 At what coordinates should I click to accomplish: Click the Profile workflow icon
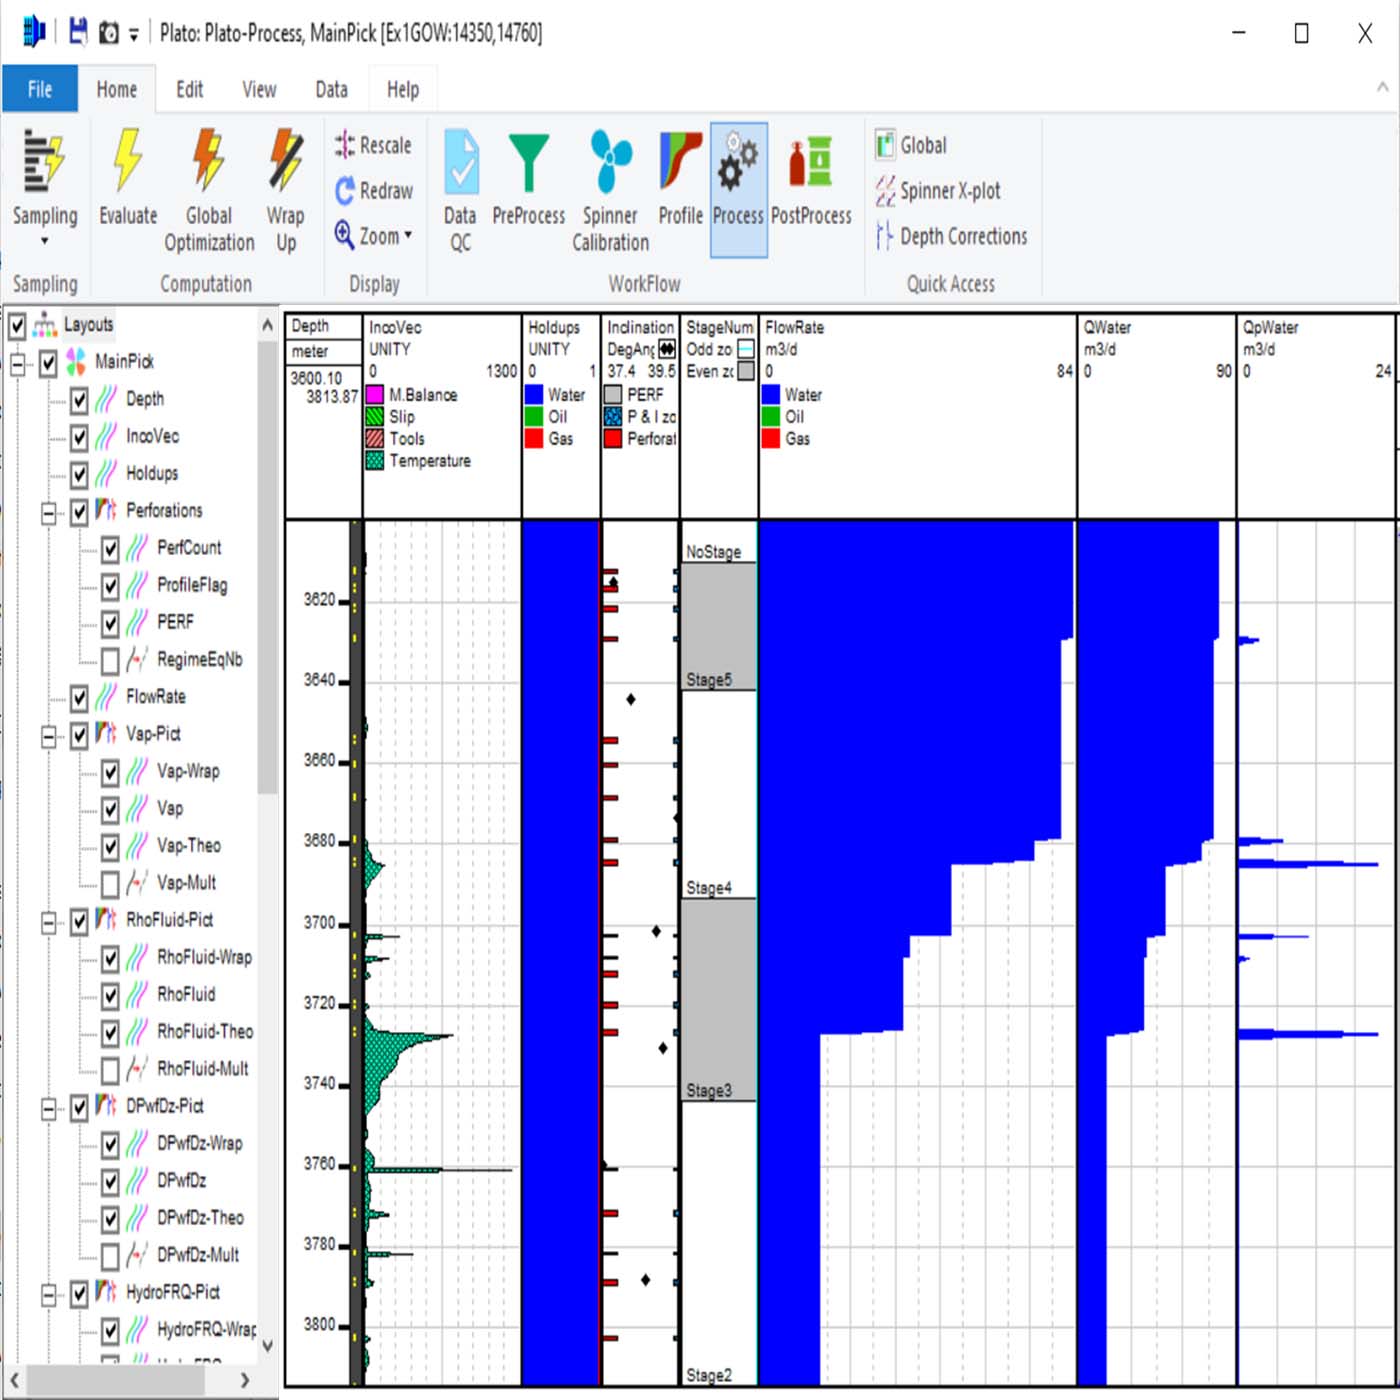coord(680,162)
